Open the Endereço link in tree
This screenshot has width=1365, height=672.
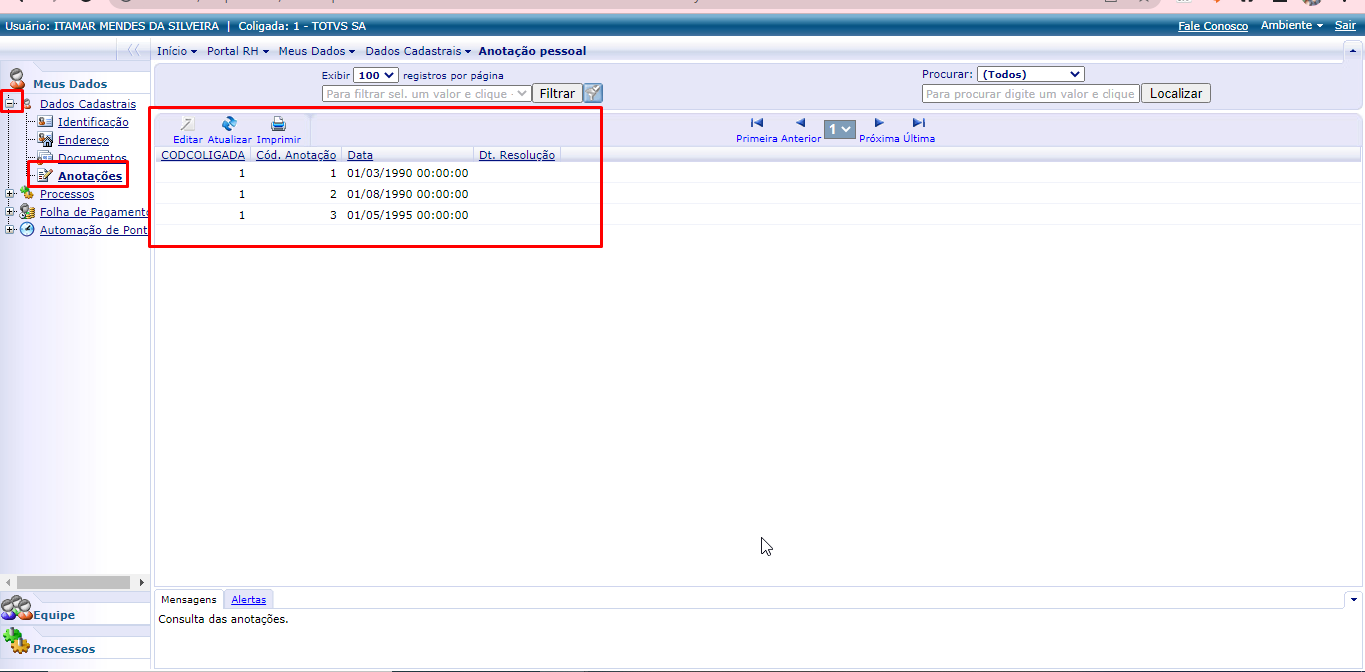click(x=83, y=140)
